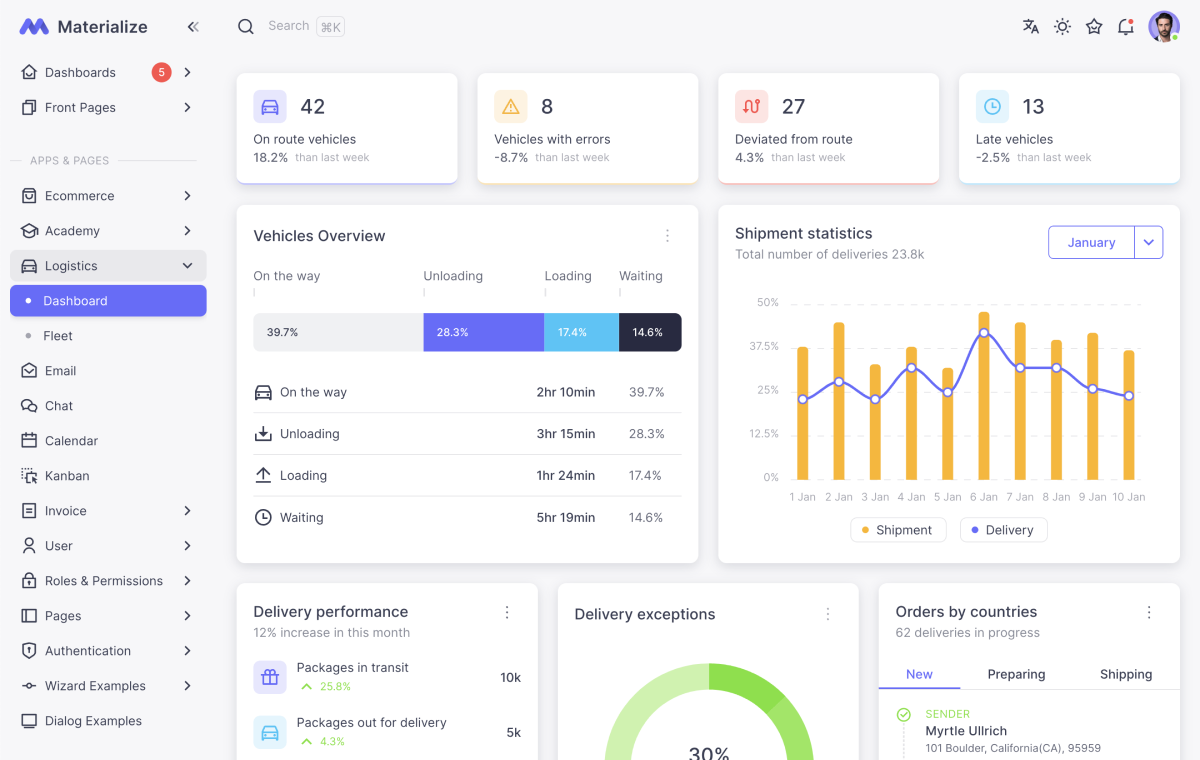Click the translate language icon in the header
Viewport: 1200px width, 760px height.
[x=1030, y=27]
